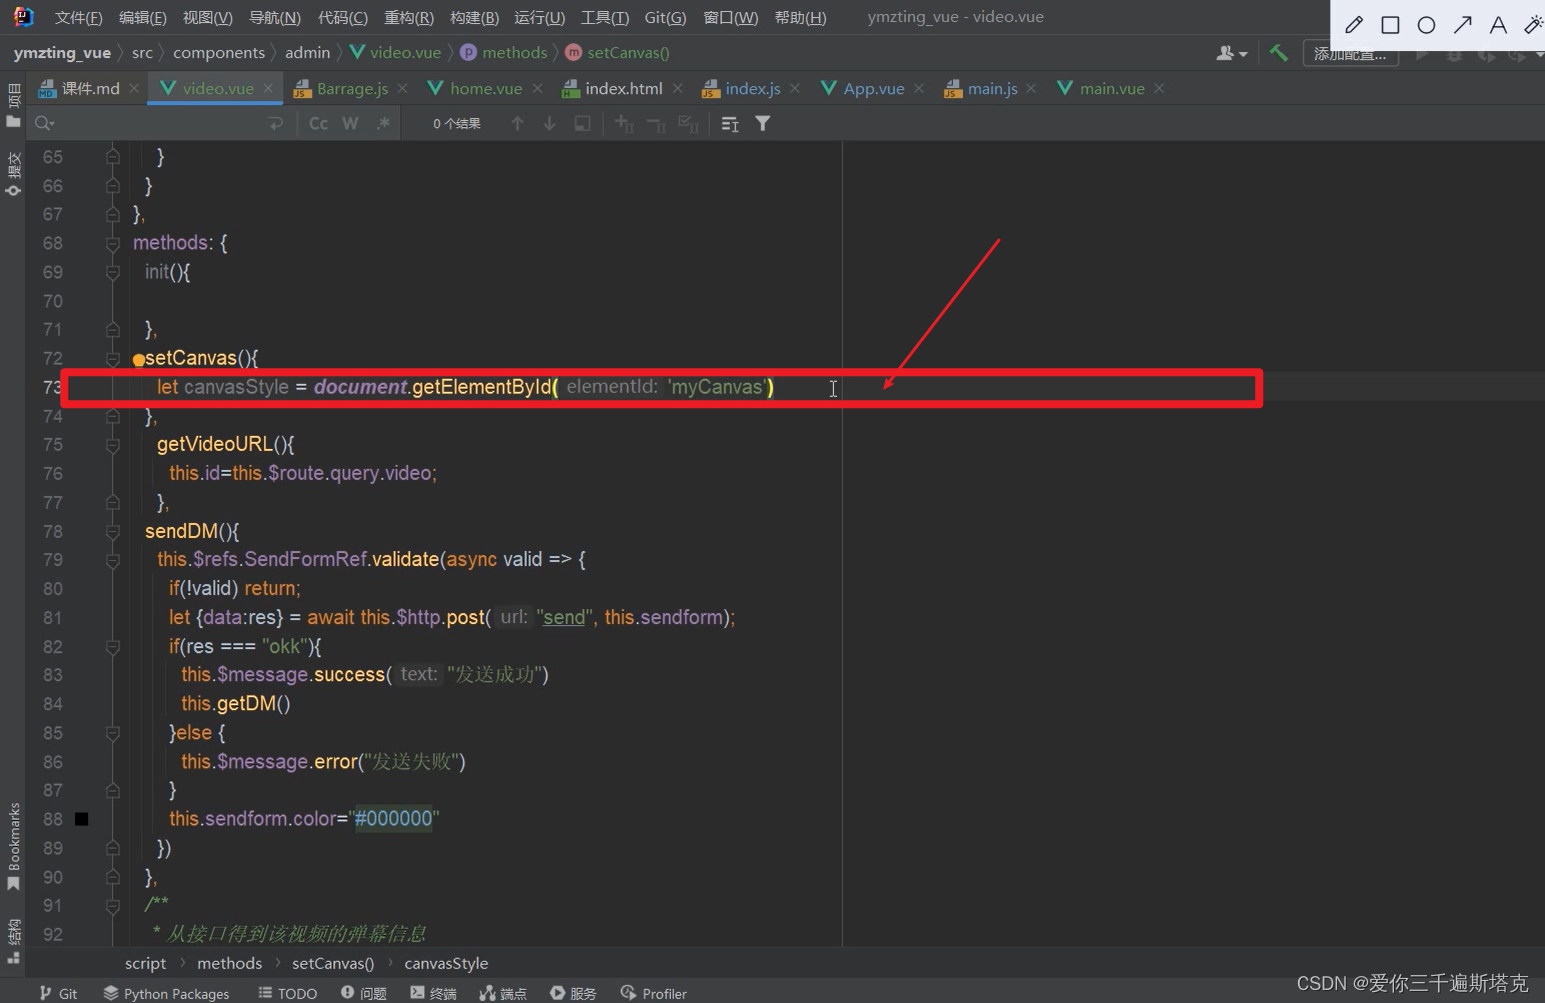
Task: Toggle whole words (W) in search
Action: point(350,123)
